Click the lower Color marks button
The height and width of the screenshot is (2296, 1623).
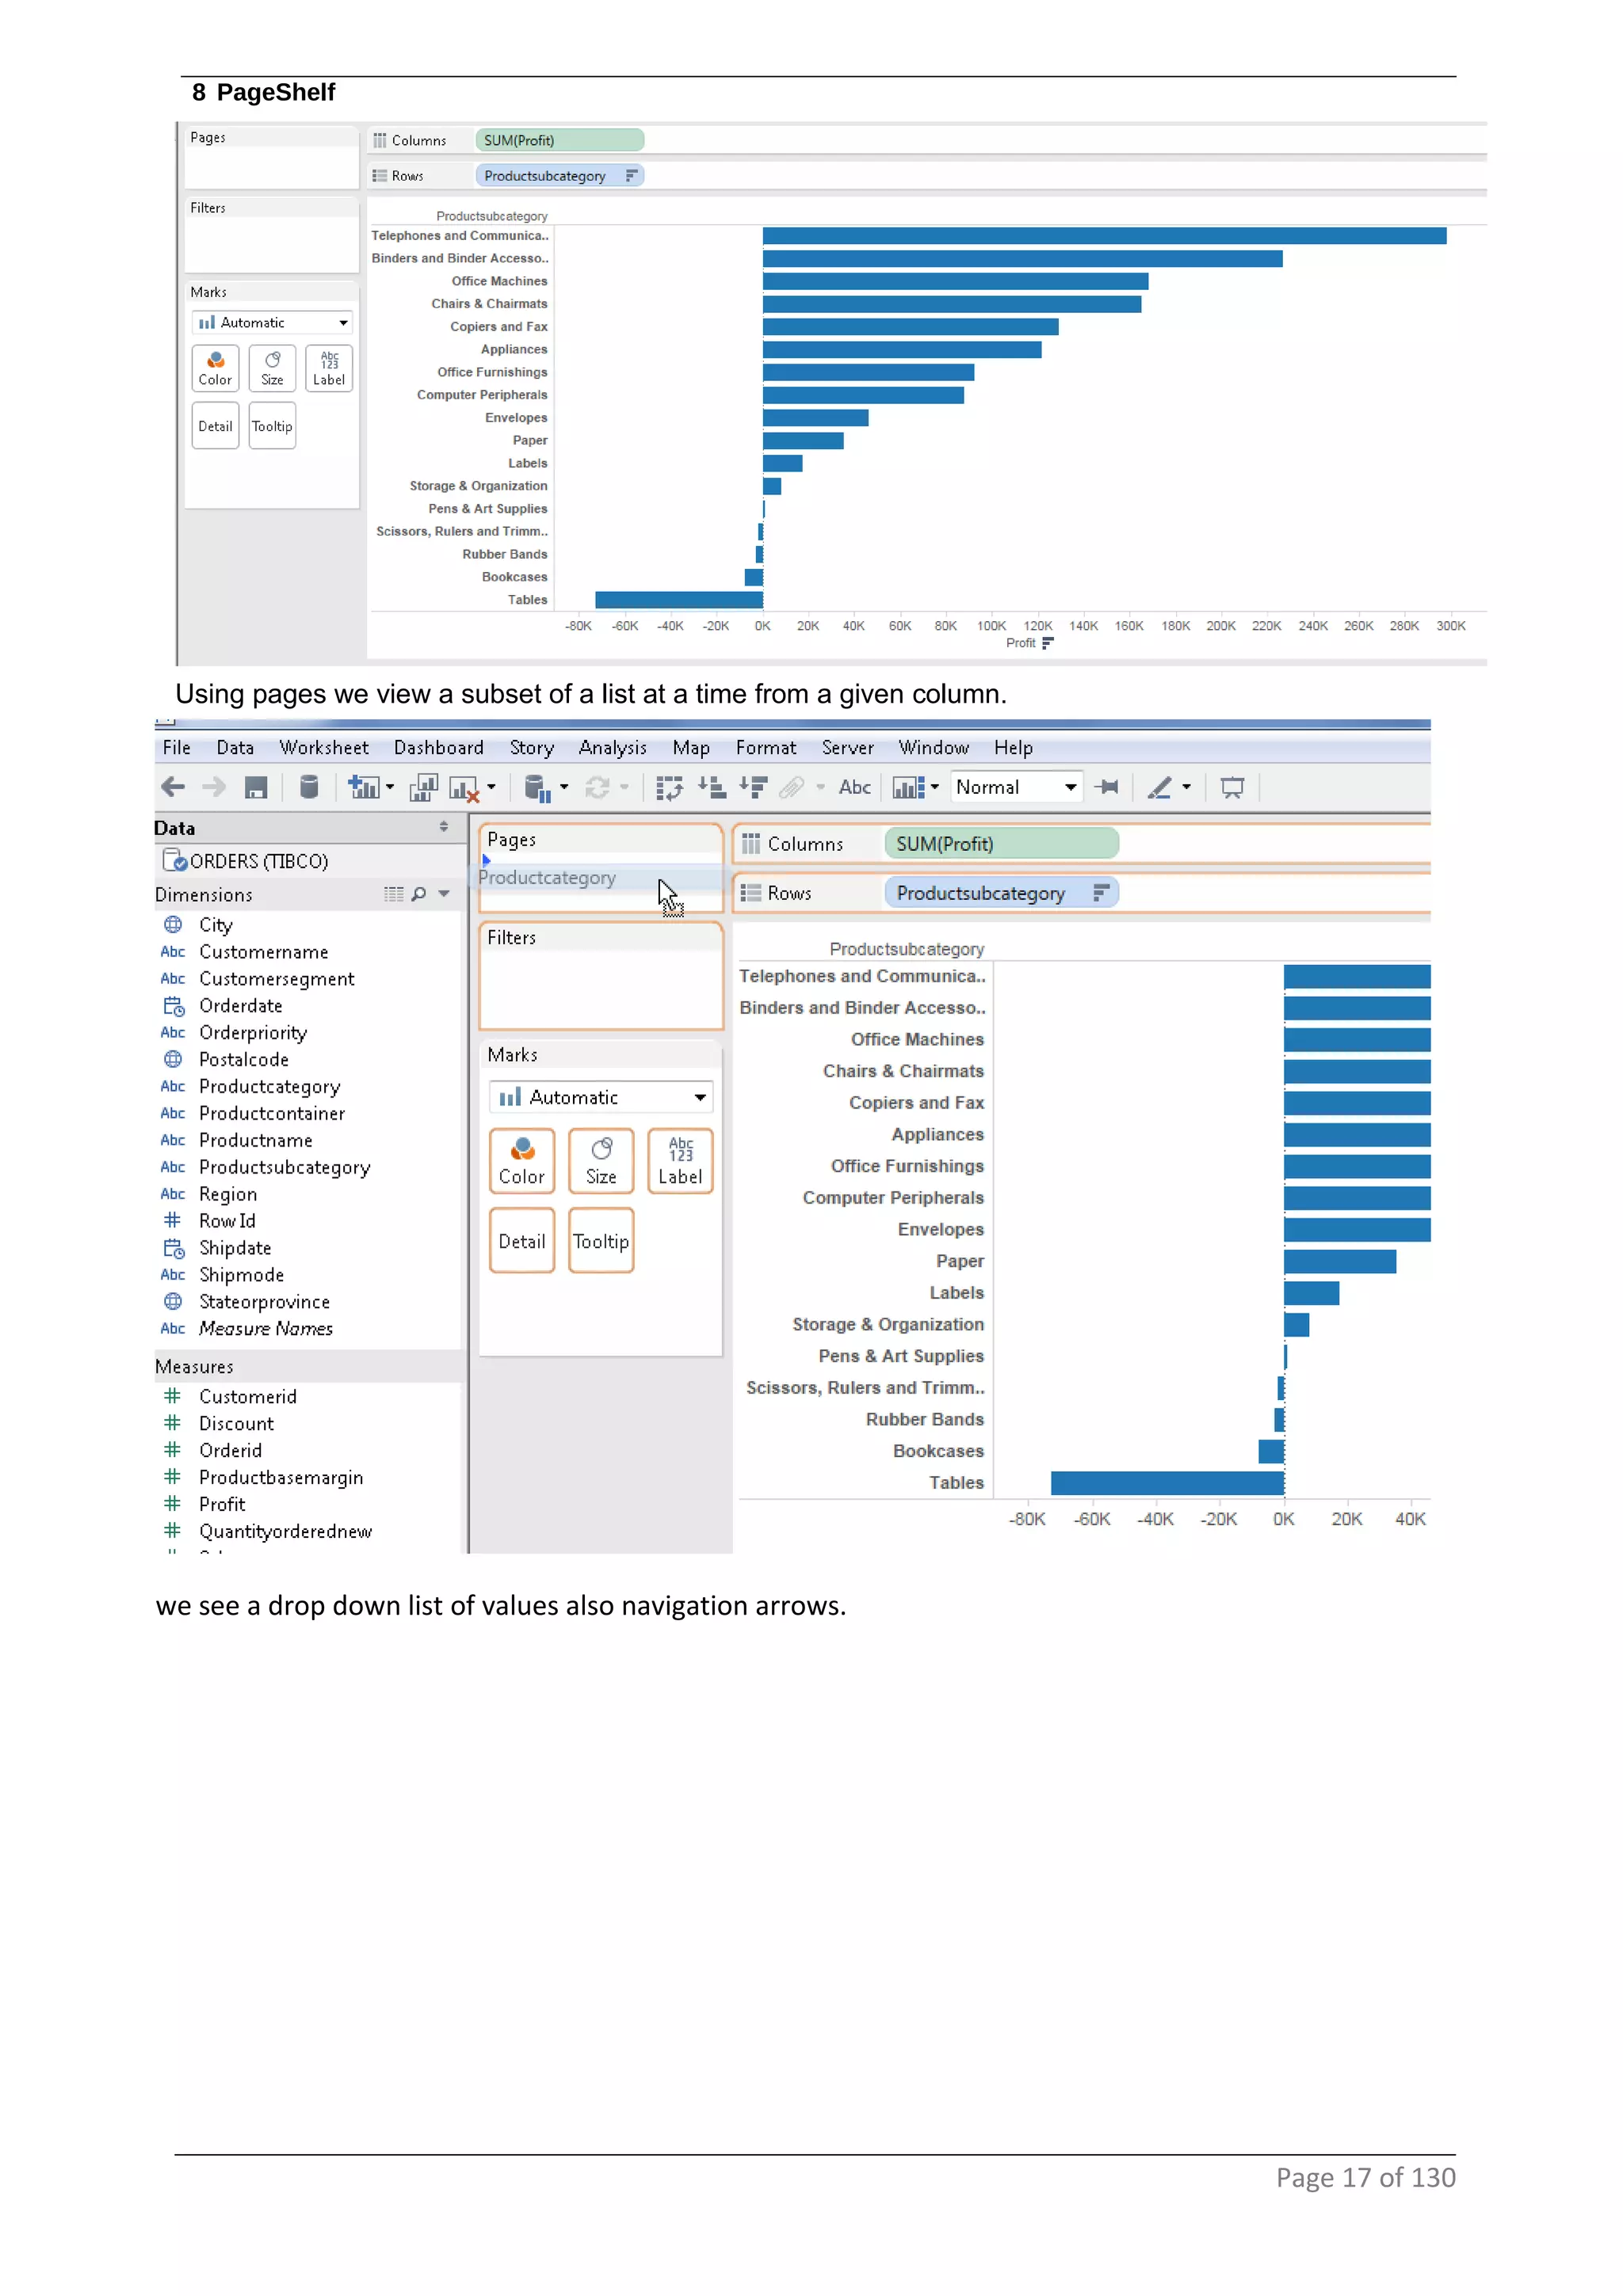click(522, 1161)
